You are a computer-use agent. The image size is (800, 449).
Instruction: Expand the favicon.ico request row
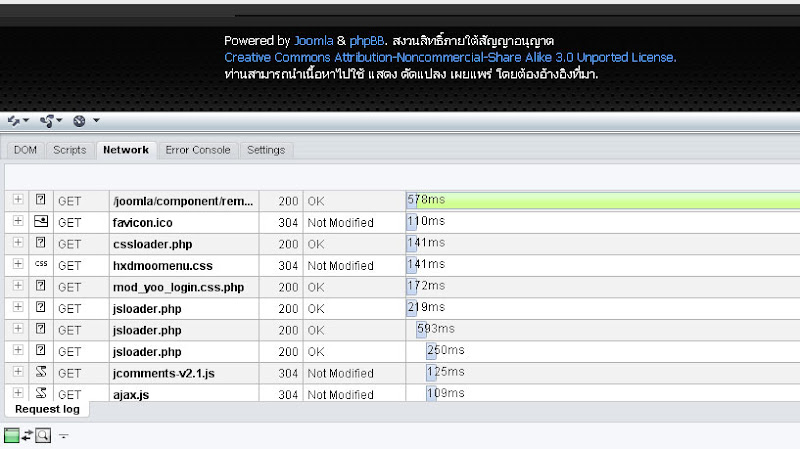click(18, 221)
